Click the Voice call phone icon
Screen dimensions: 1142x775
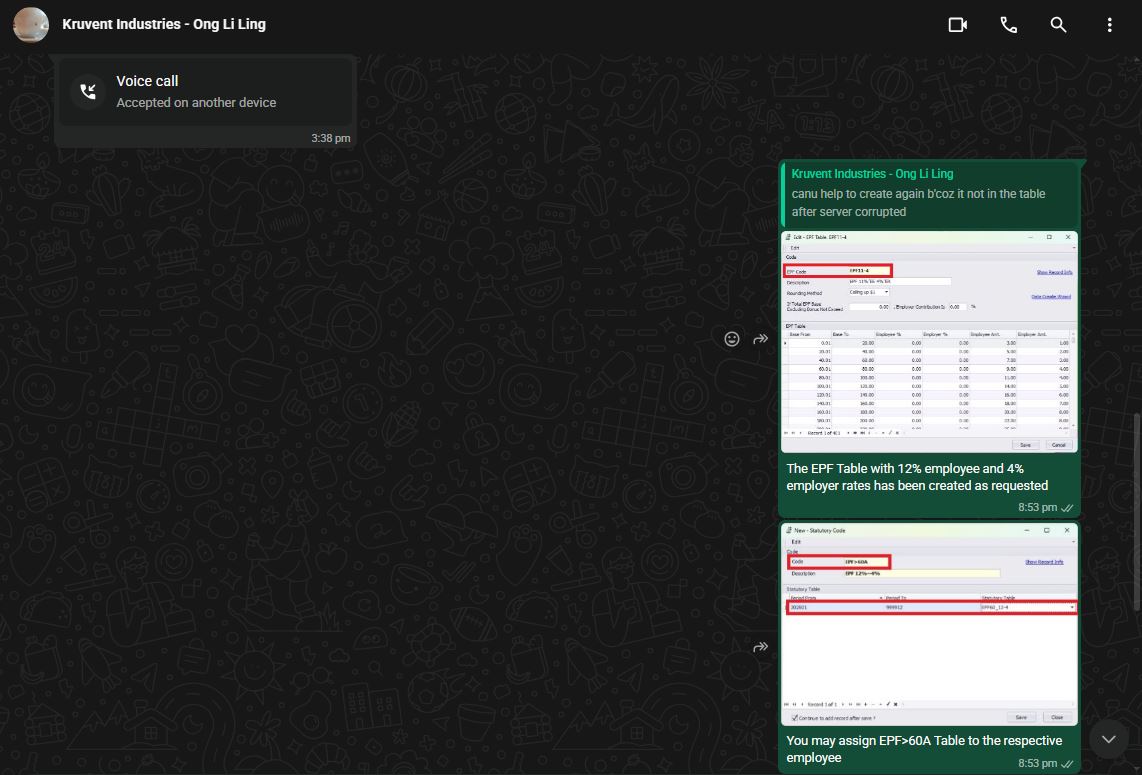point(88,91)
